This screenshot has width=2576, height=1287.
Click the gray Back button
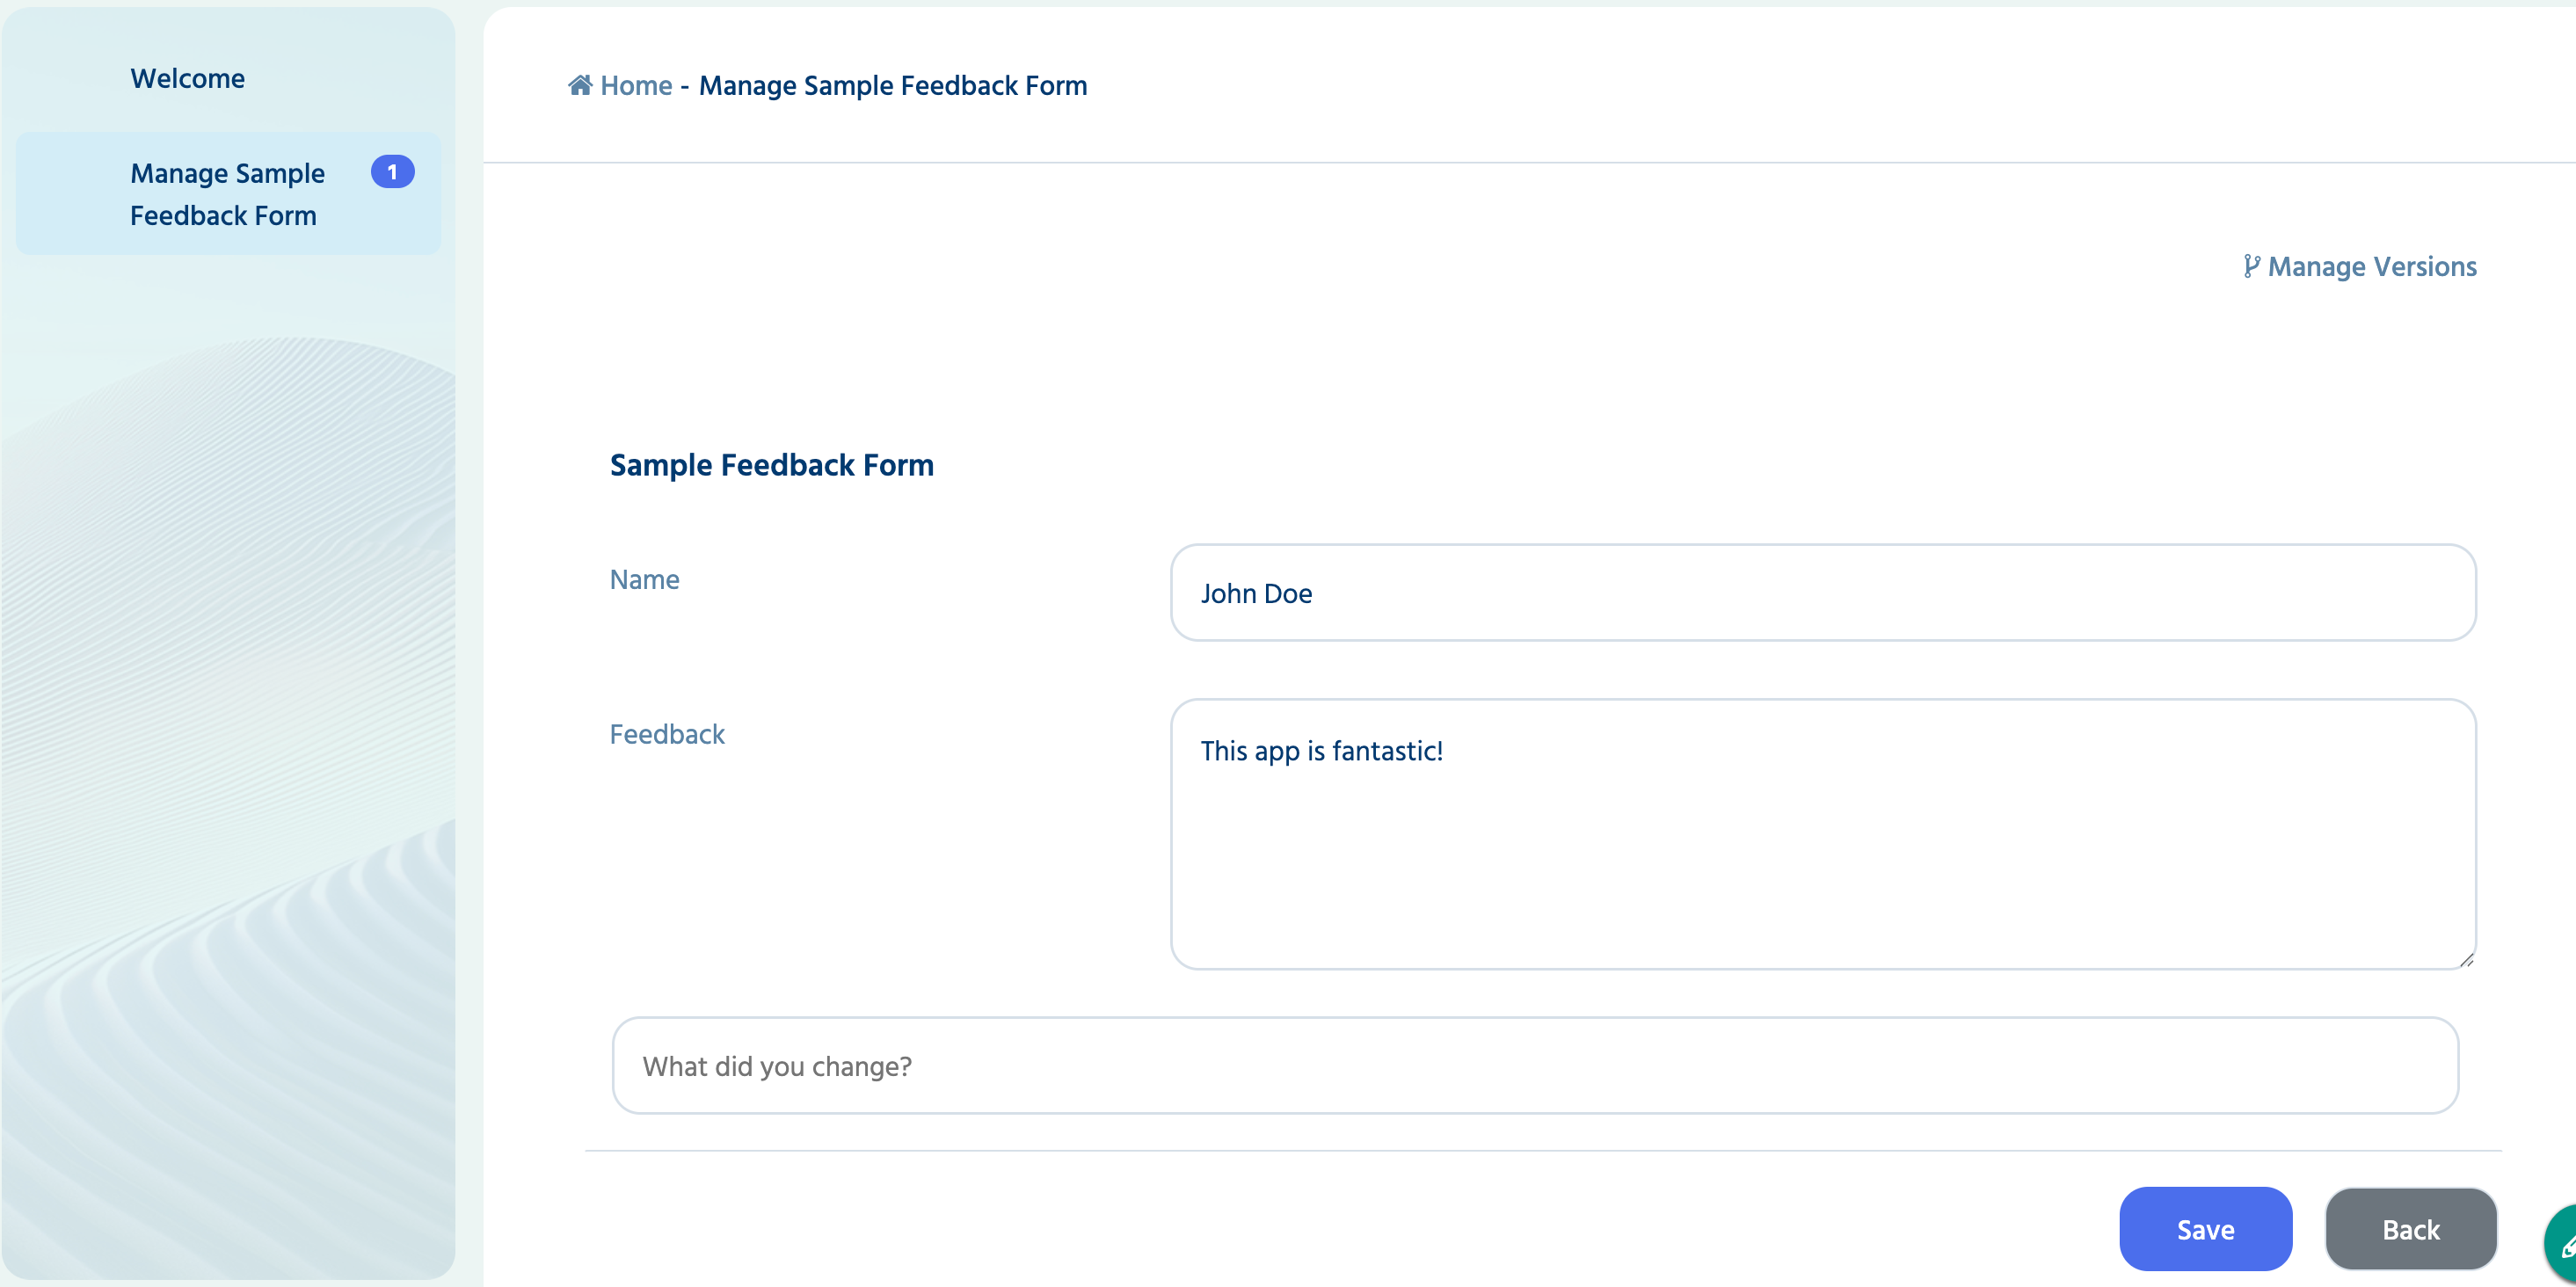[x=2410, y=1229]
